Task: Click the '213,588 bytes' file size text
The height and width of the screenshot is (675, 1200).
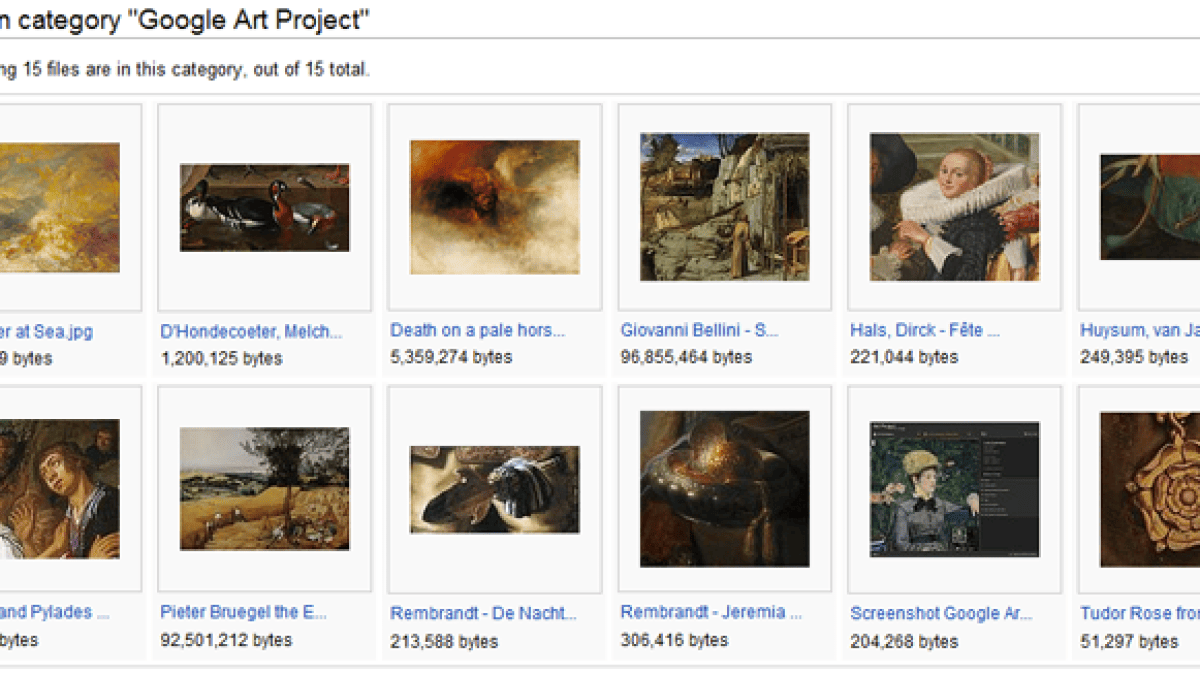Action: coord(444,640)
